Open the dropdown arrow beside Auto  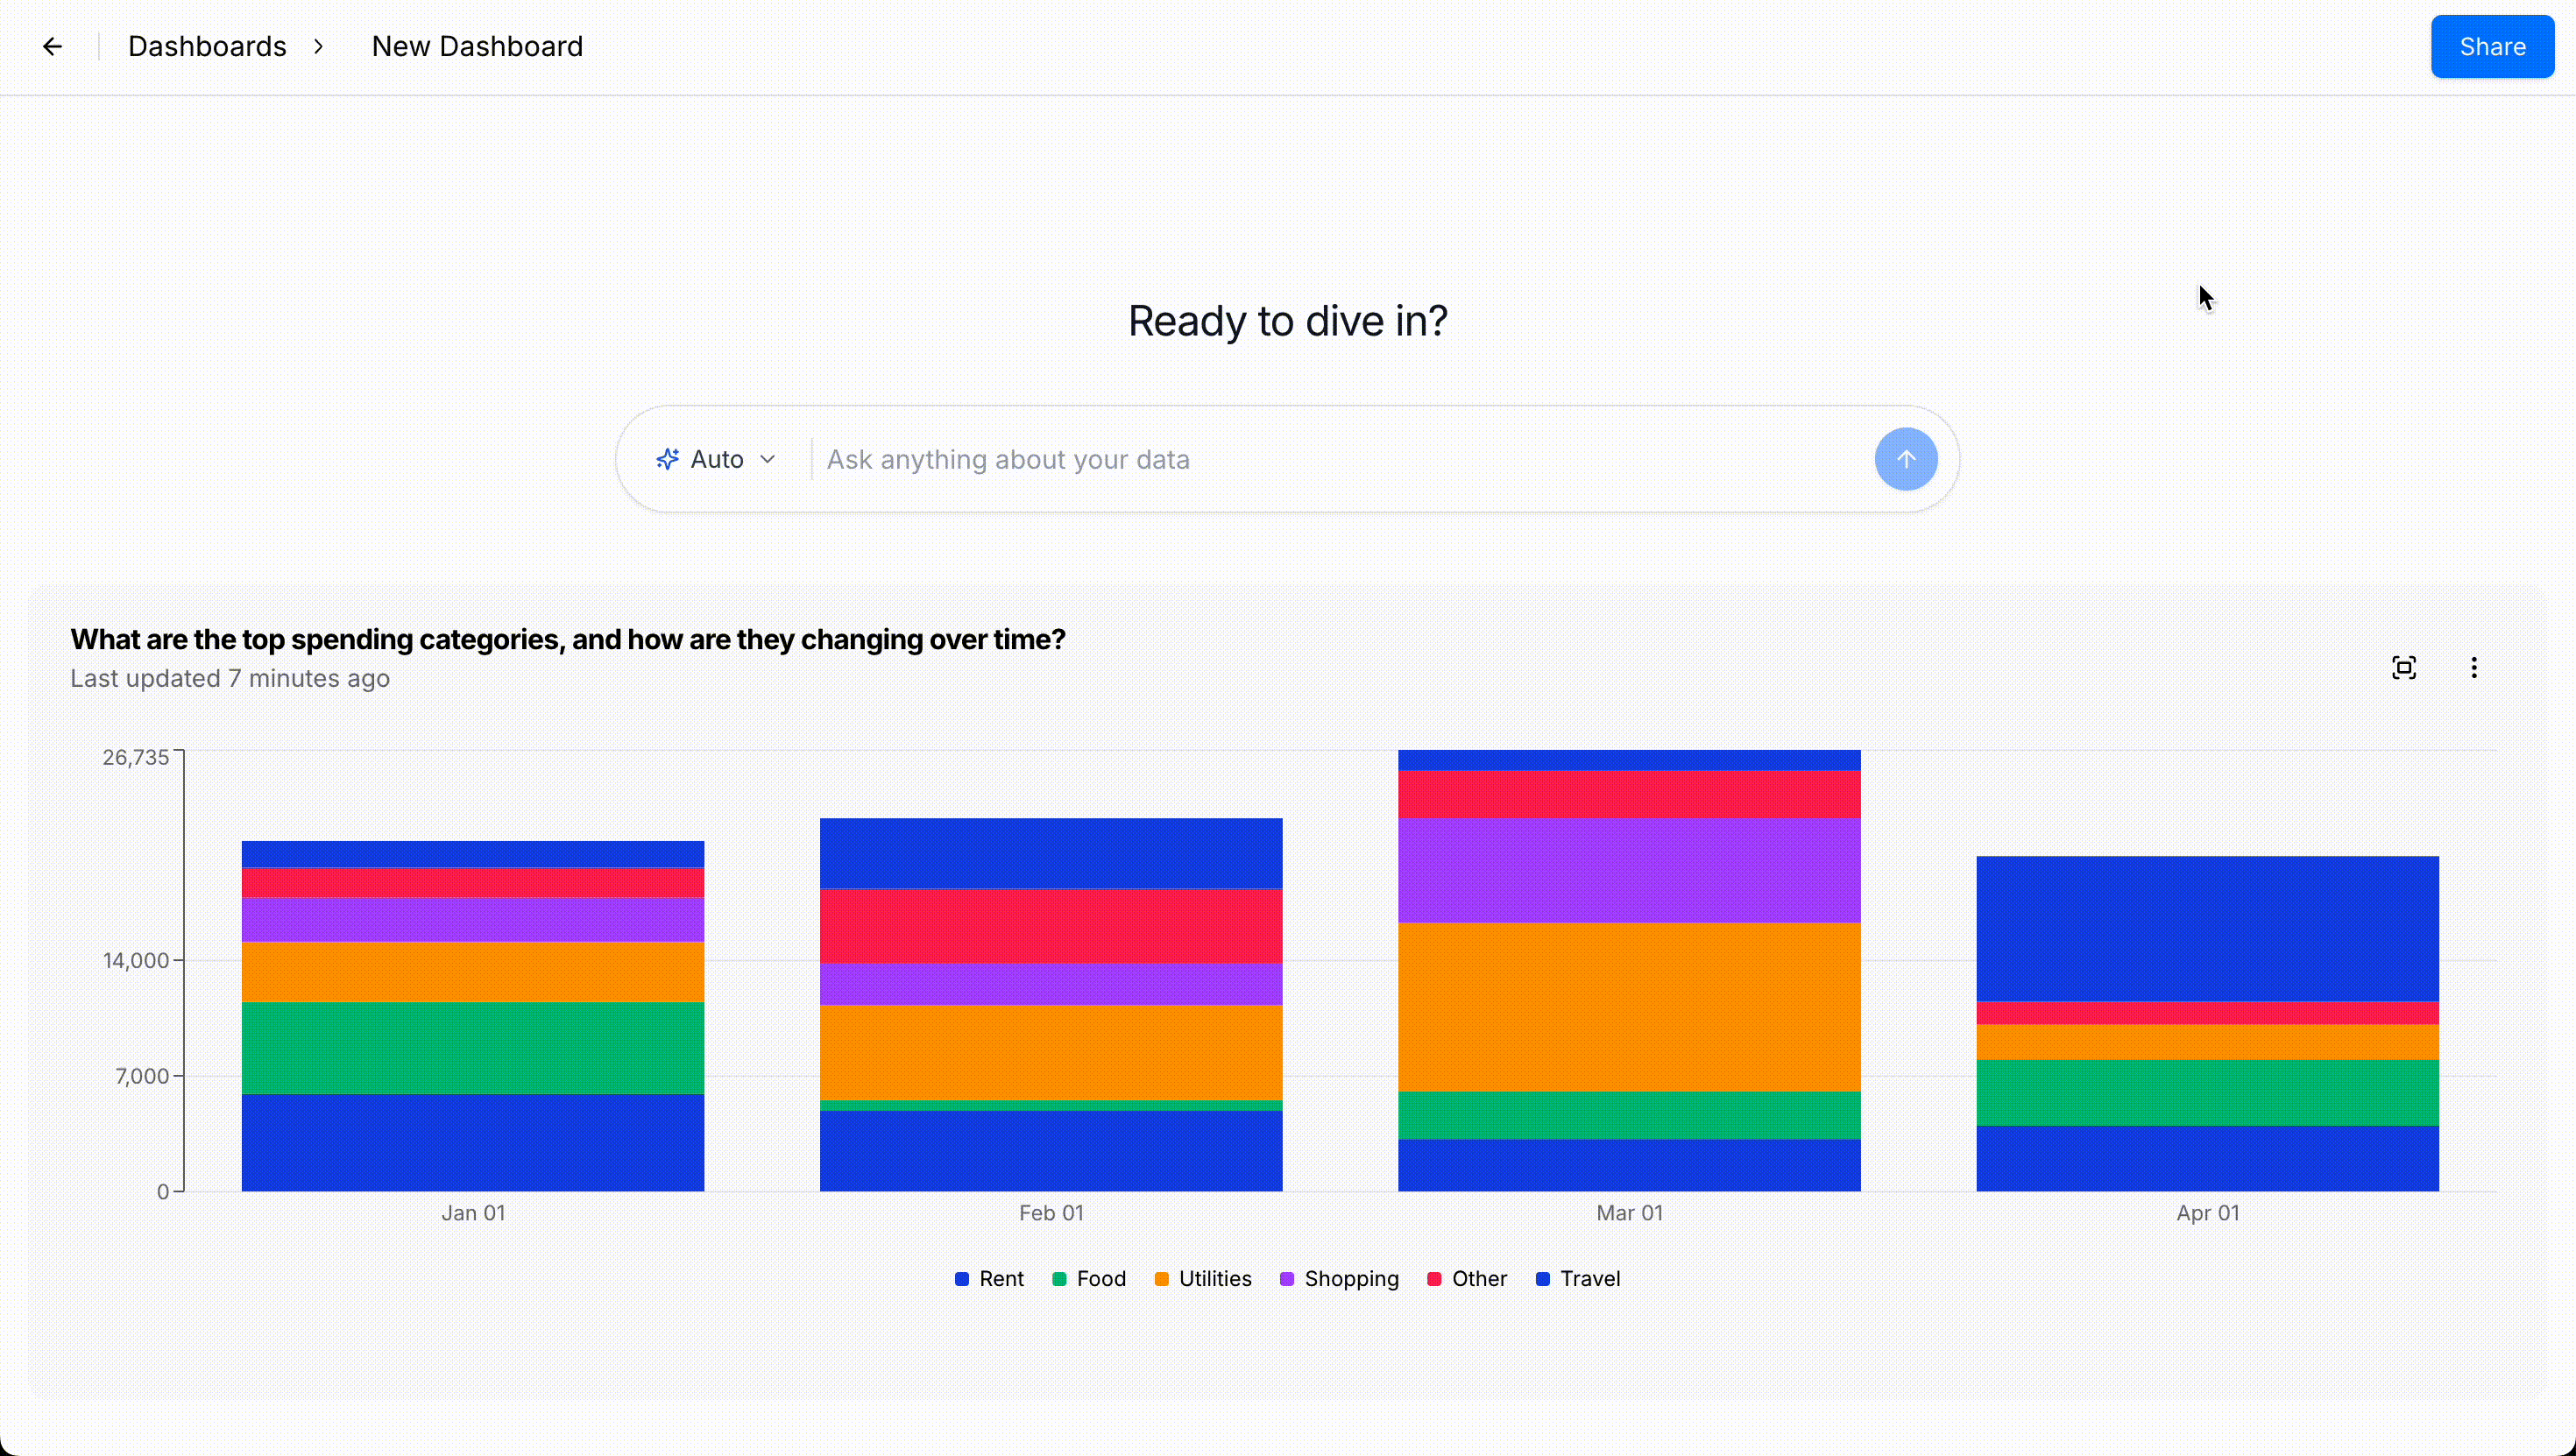click(768, 459)
